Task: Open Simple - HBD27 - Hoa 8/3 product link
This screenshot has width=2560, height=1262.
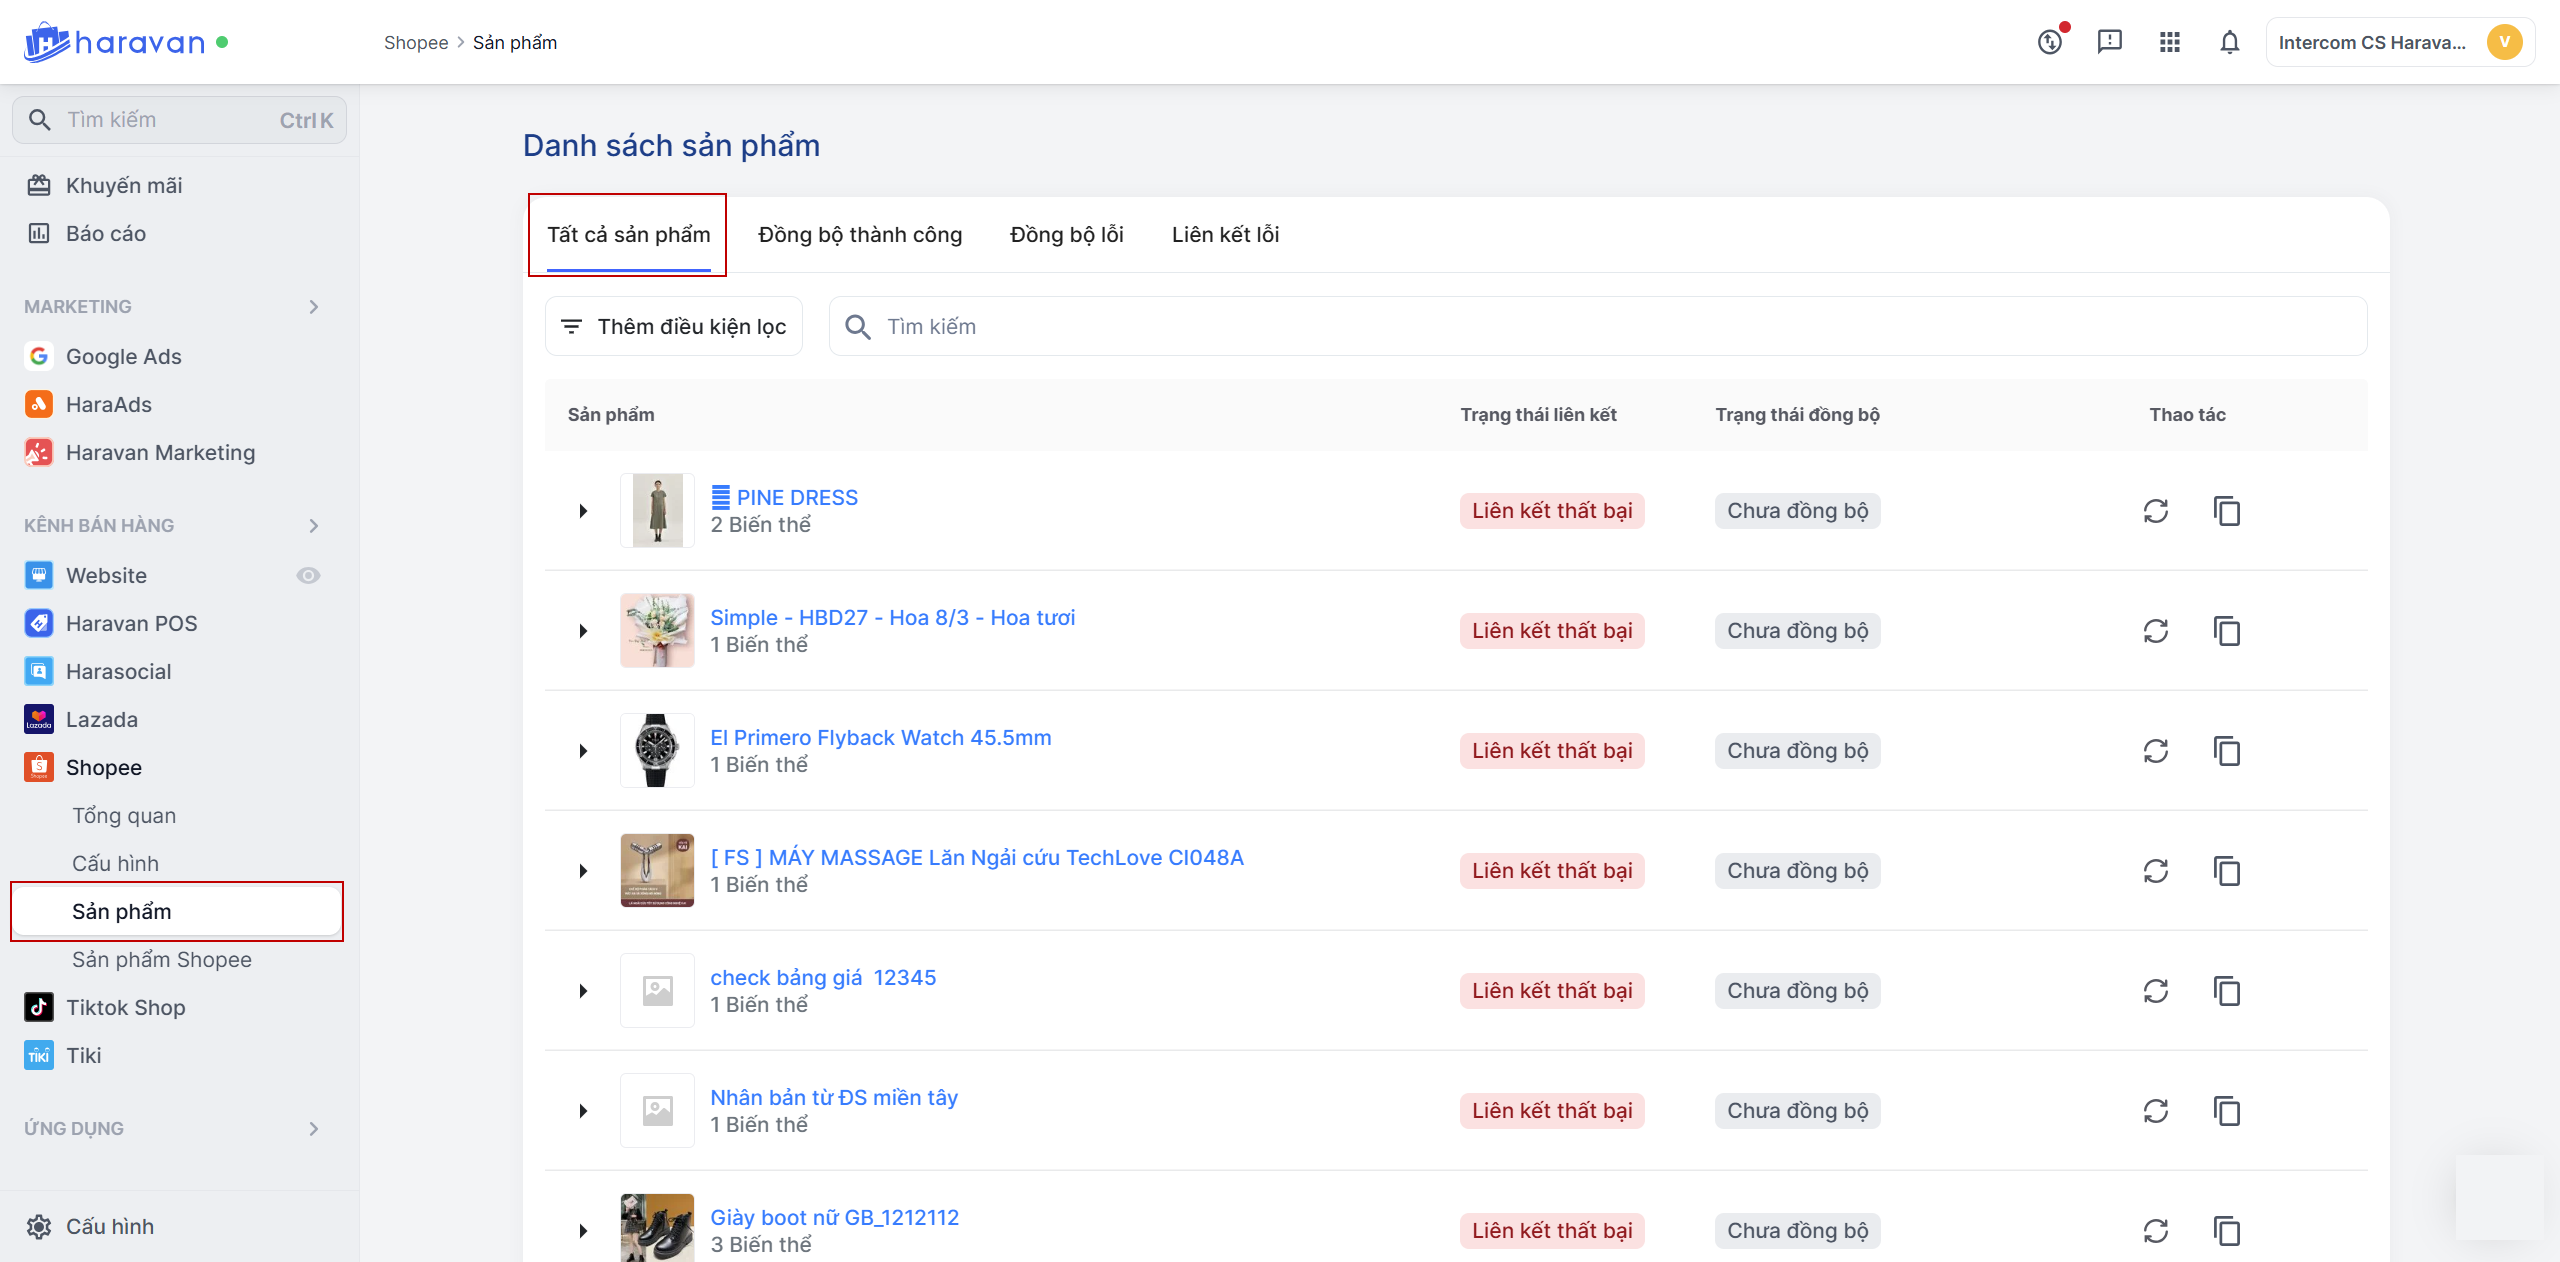Action: [892, 617]
